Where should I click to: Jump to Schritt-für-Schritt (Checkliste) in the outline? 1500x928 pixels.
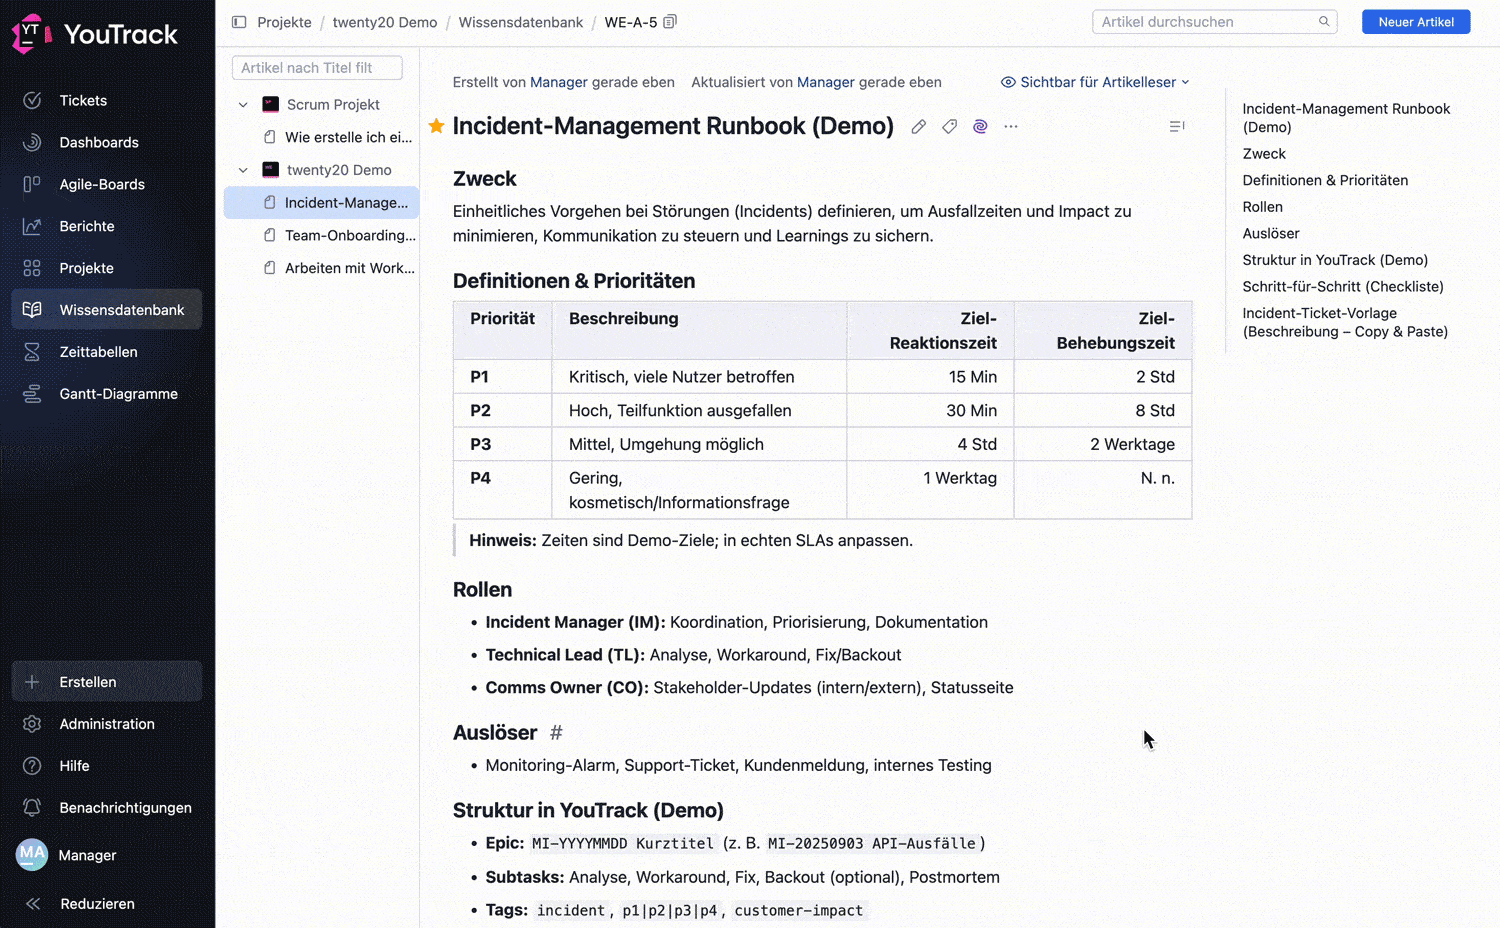(x=1343, y=286)
